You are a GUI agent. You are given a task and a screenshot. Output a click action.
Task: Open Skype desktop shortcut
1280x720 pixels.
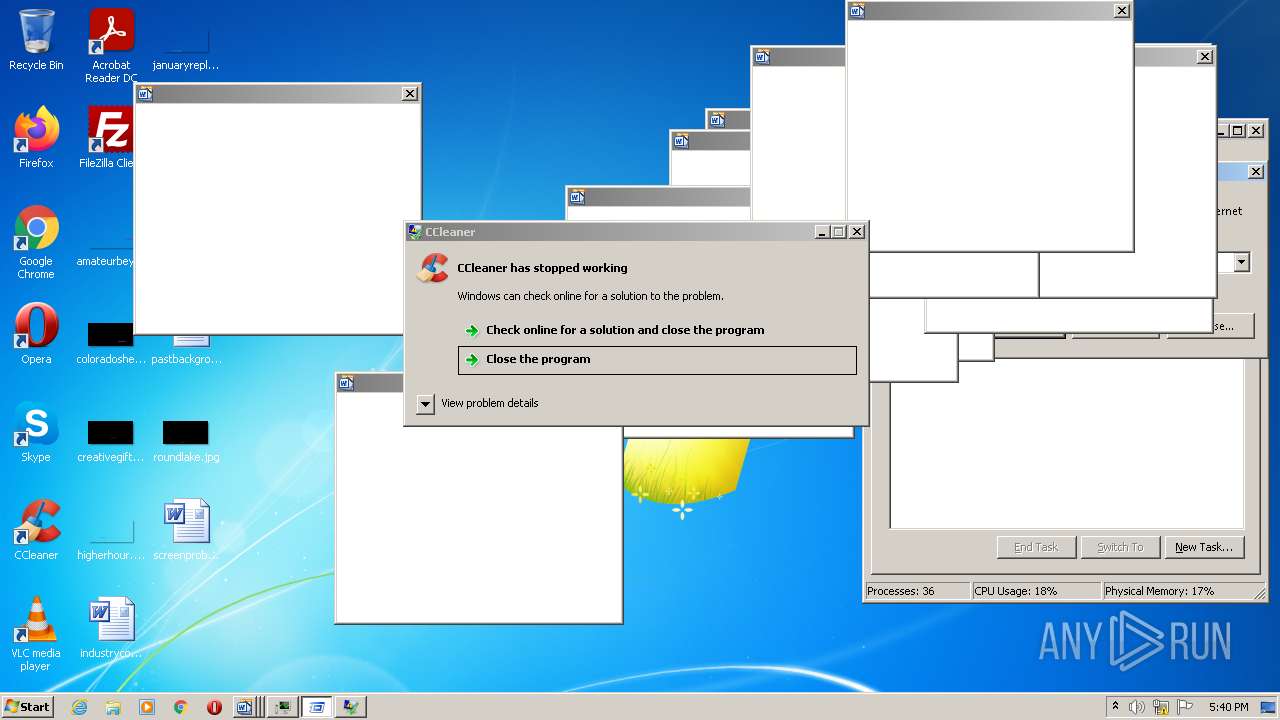pyautogui.click(x=36, y=432)
